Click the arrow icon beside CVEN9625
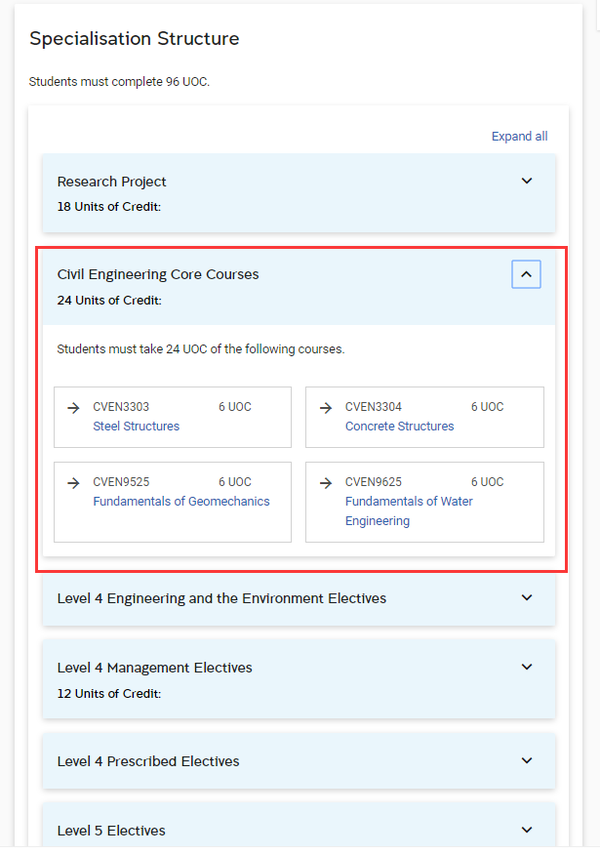The image size is (600, 855). tap(326, 483)
